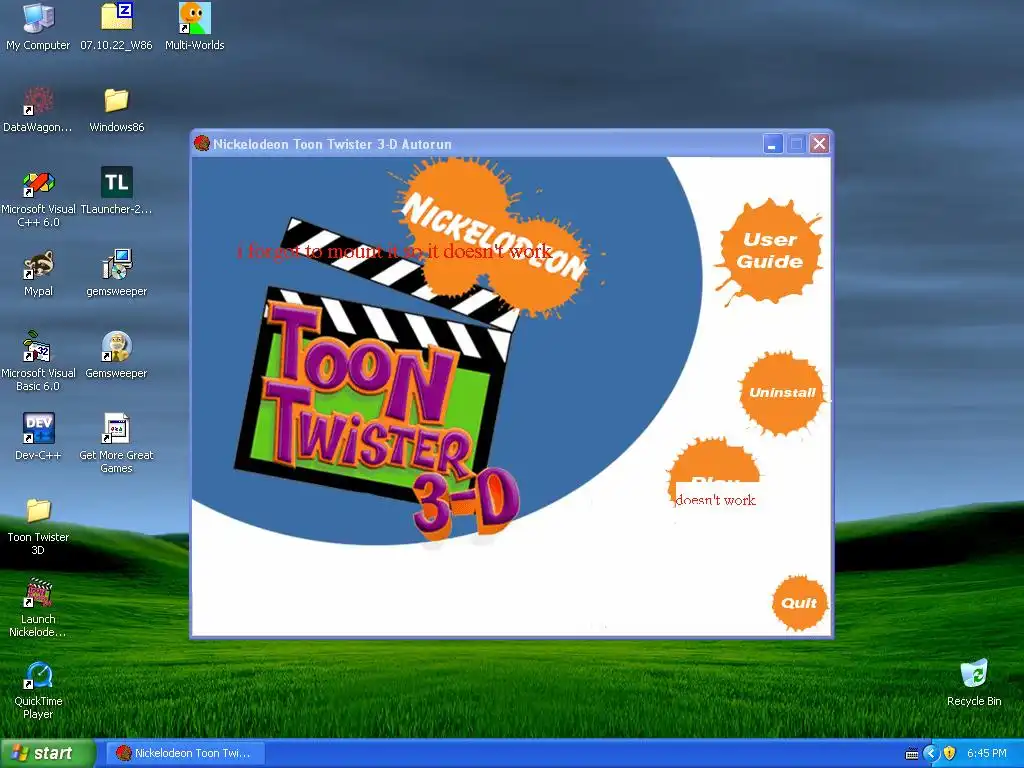1024x768 pixels.
Task: Open the Toon Twister 3D folder icon
Action: click(38, 526)
